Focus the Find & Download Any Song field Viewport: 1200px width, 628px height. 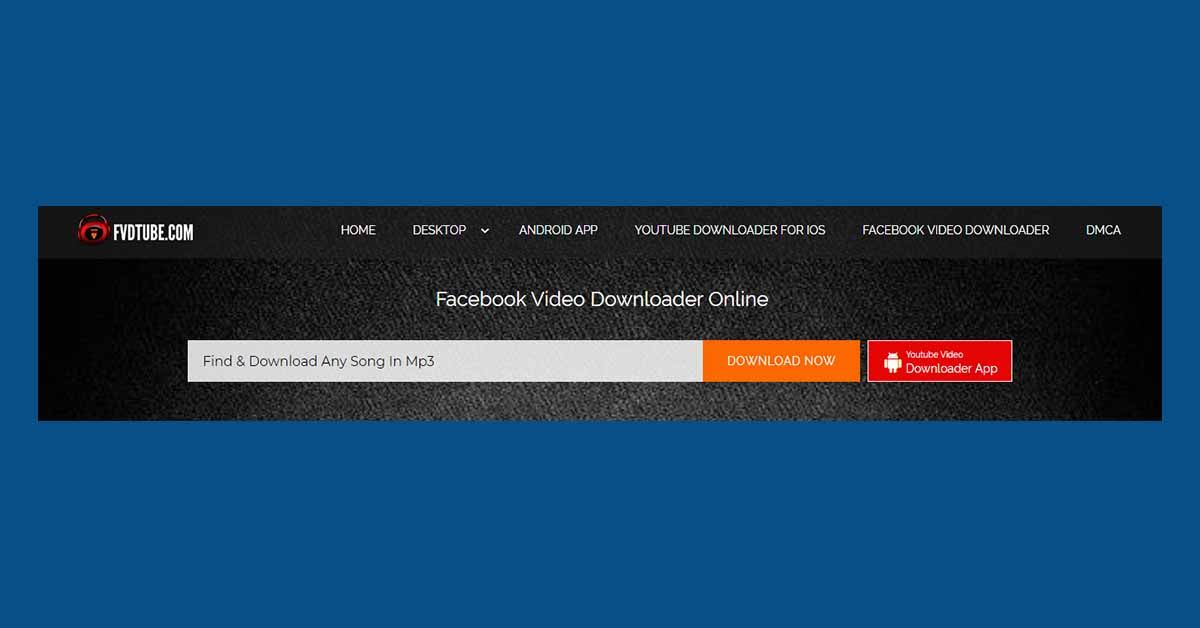pyautogui.click(x=445, y=361)
